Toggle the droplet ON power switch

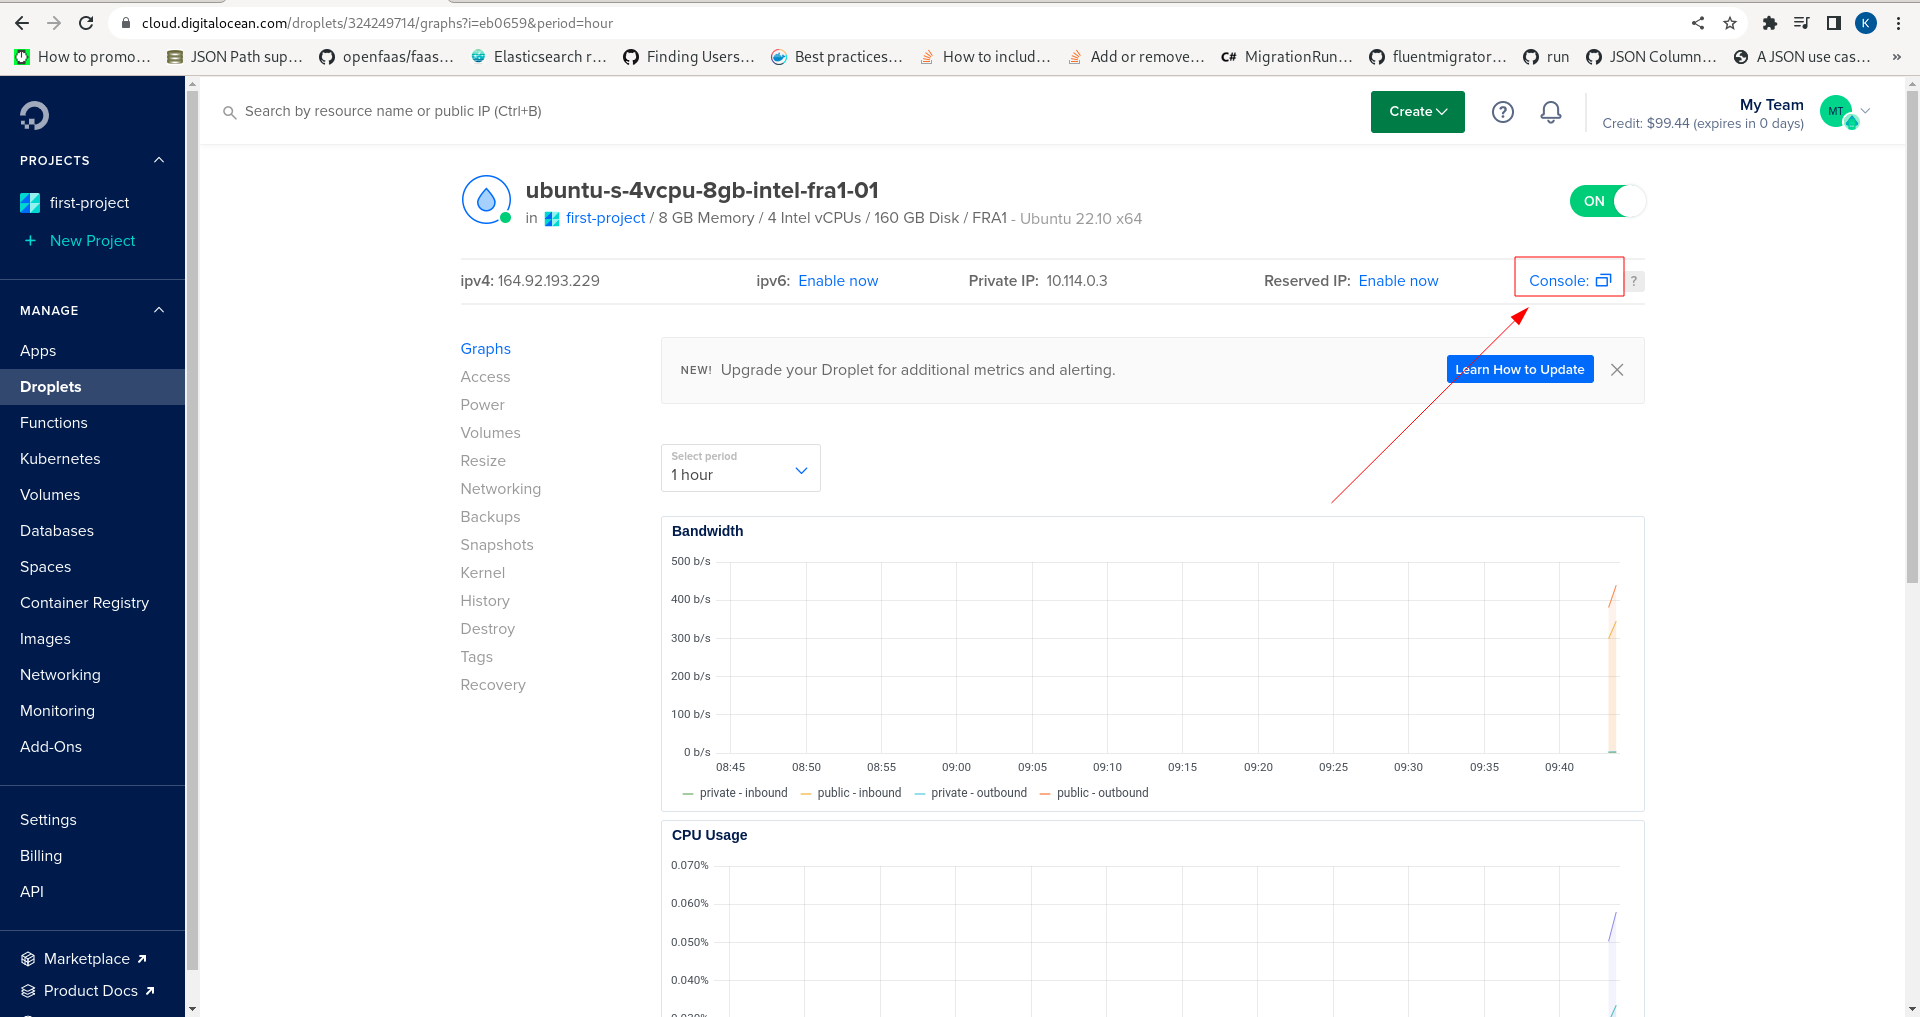(1607, 201)
